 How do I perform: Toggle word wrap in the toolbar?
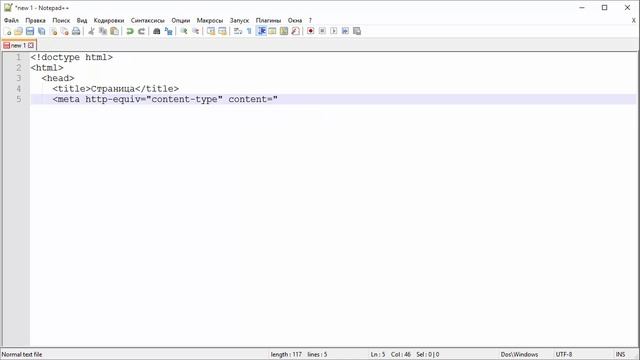point(238,31)
